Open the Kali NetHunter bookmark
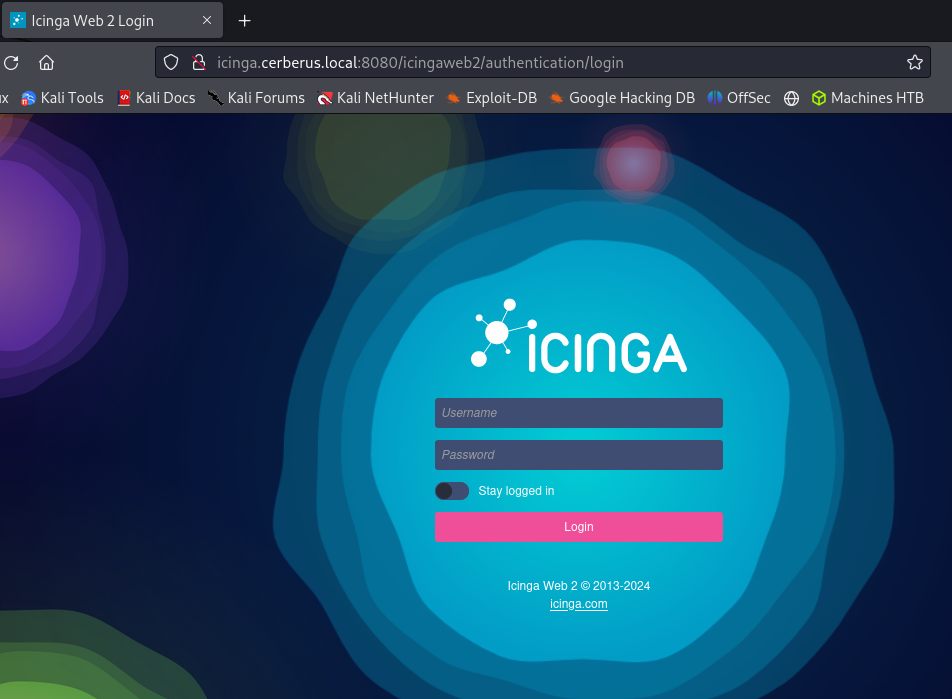952x699 pixels. (x=375, y=98)
